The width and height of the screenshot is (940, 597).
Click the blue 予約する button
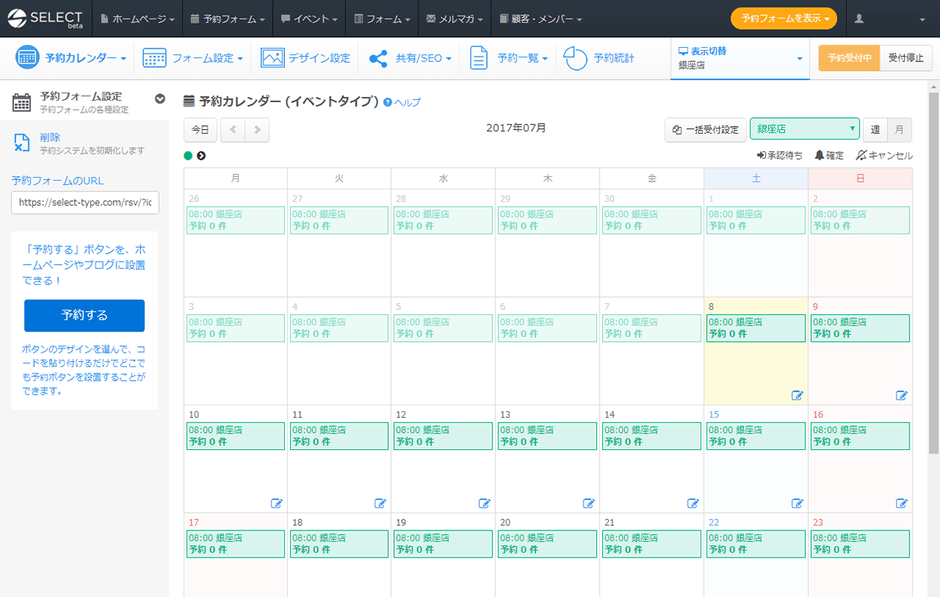(x=84, y=315)
